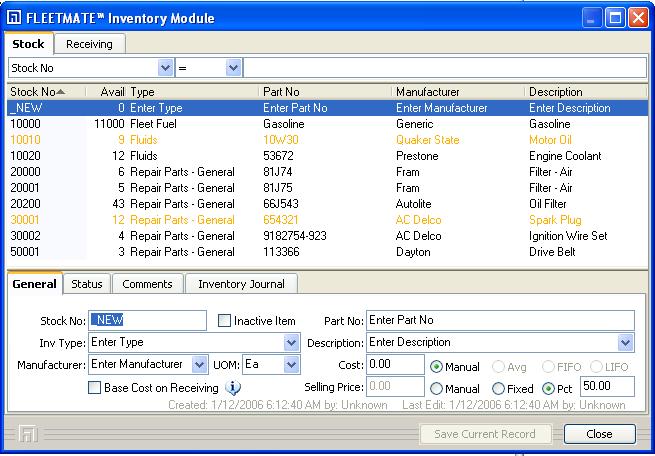Click the FLEETMATE logo in the bottom status bar
The width and height of the screenshot is (655, 456).
pos(28,434)
